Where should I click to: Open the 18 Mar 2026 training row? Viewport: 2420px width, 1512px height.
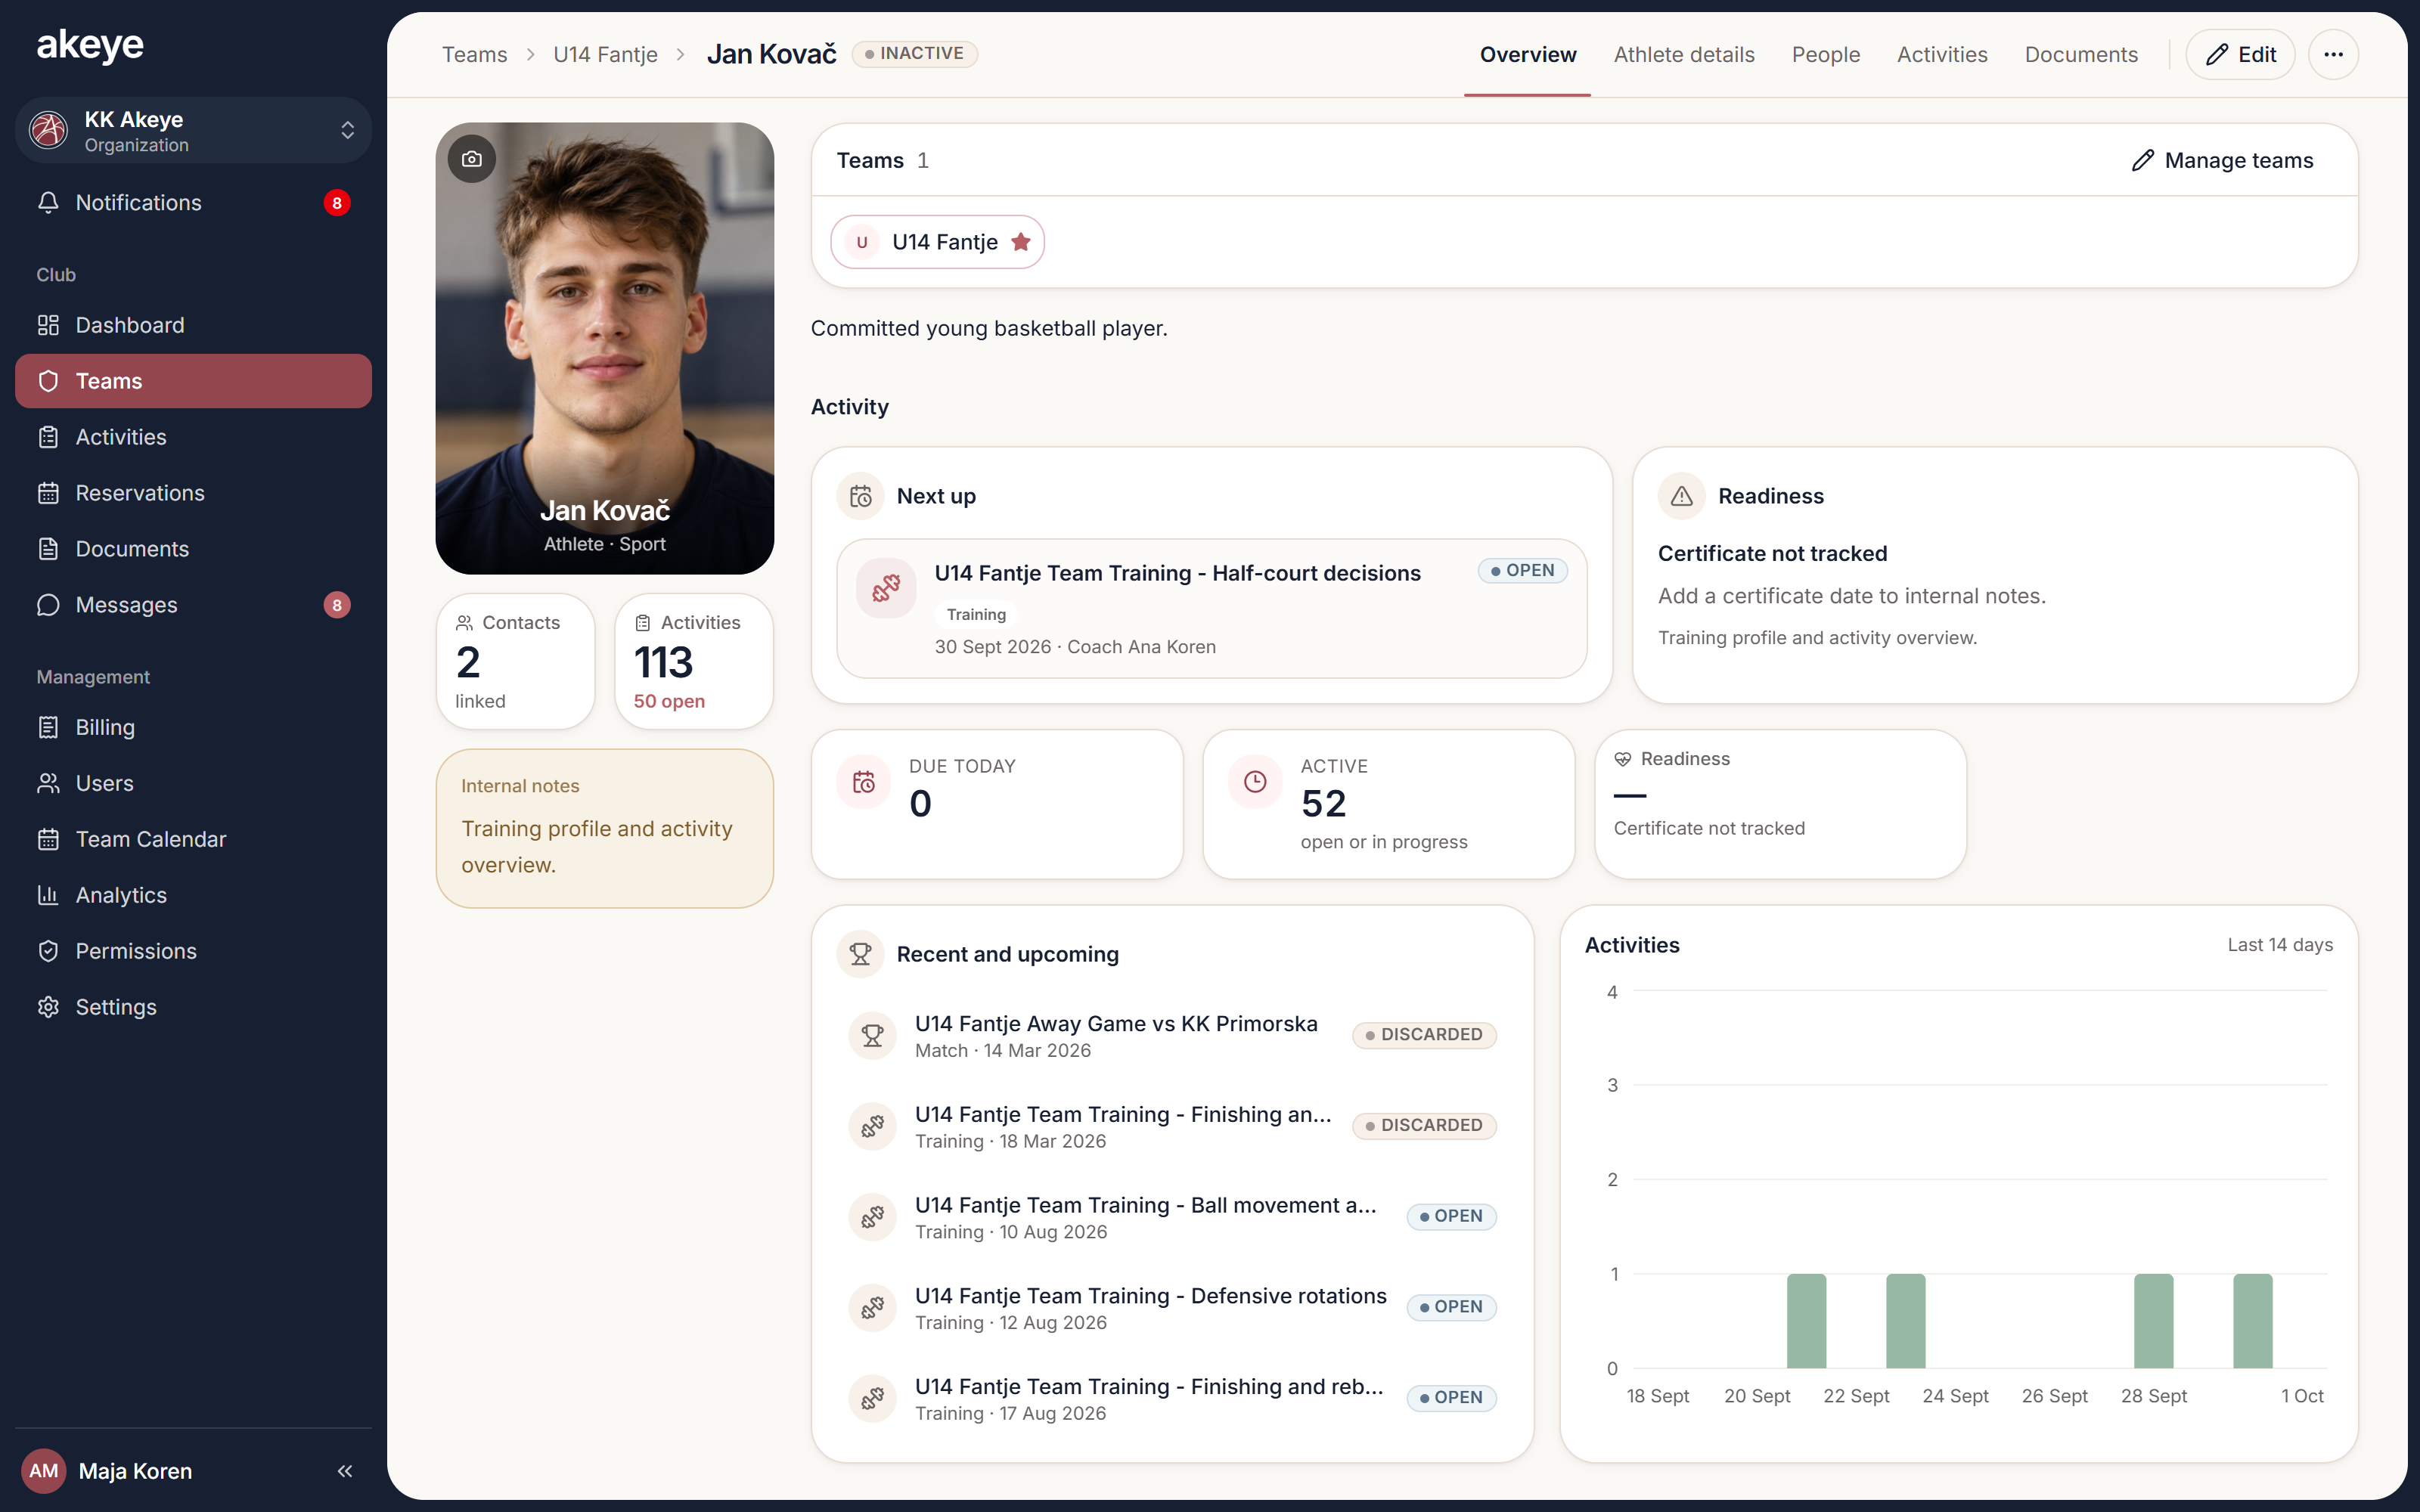pos(1172,1127)
